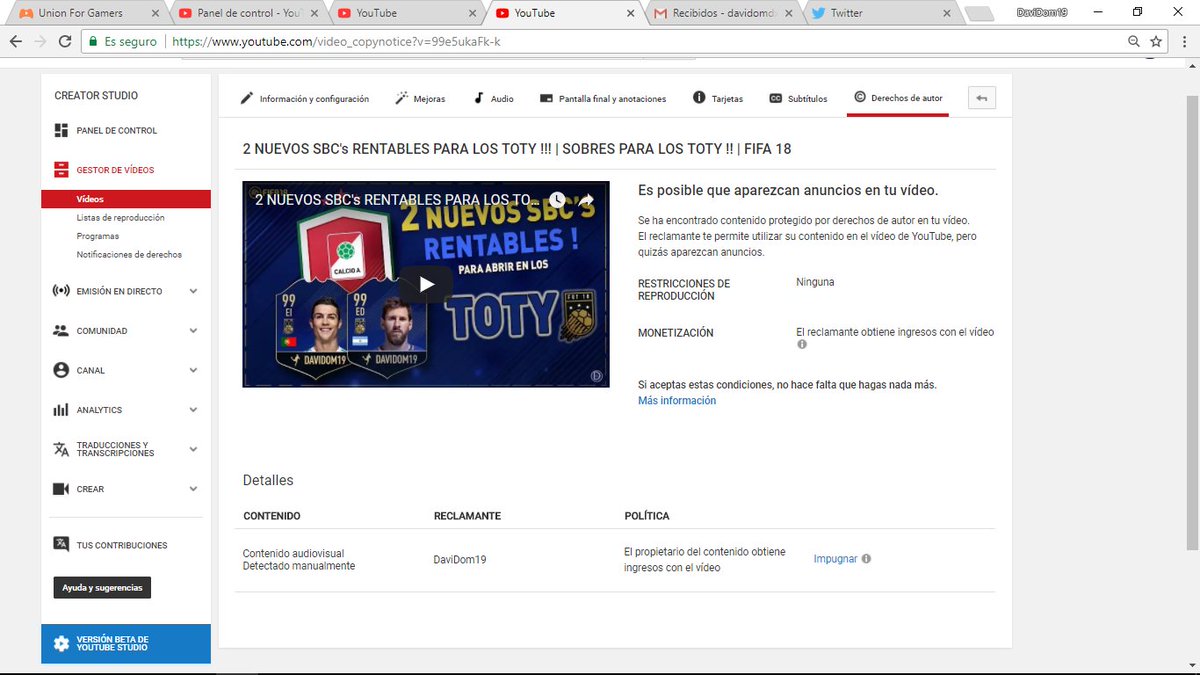
Task: Open Notificaciones de derechos in sidebar
Action: 129,255
